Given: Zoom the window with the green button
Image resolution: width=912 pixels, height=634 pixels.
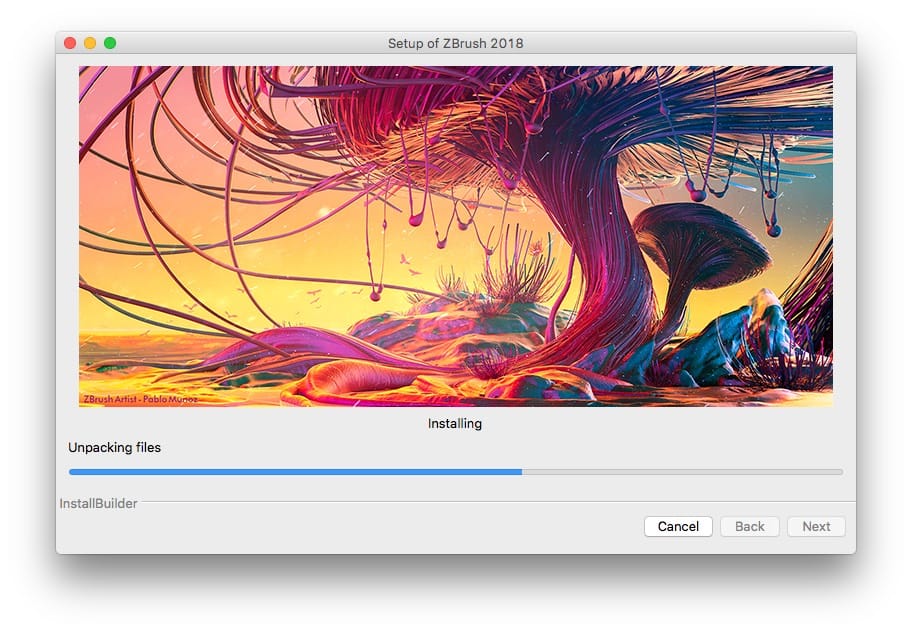Looking at the screenshot, I should [110, 43].
